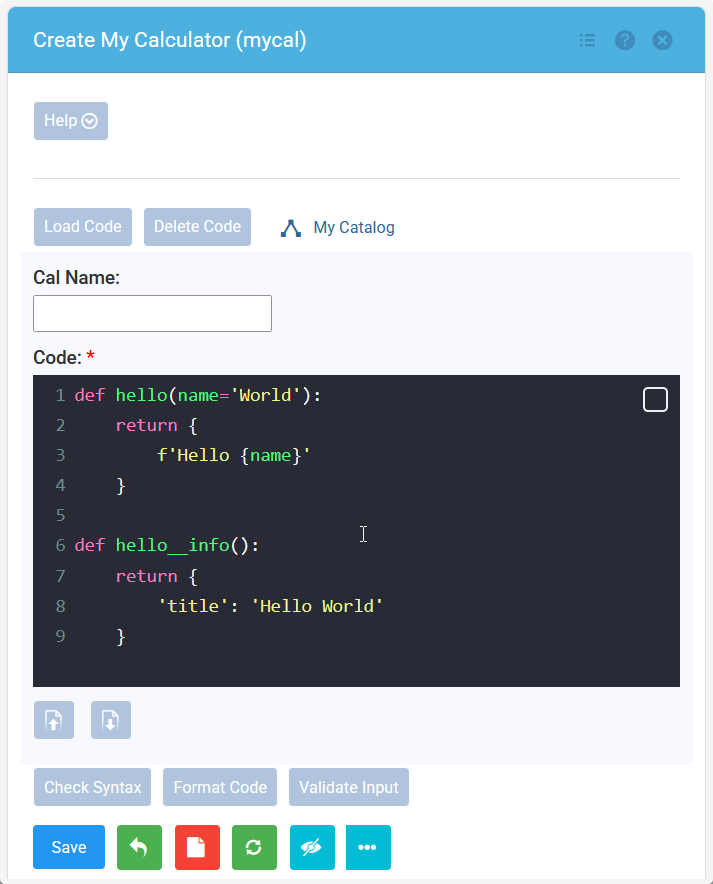The width and height of the screenshot is (713, 884).
Task: Click the My Catalog tree icon
Action: click(291, 228)
